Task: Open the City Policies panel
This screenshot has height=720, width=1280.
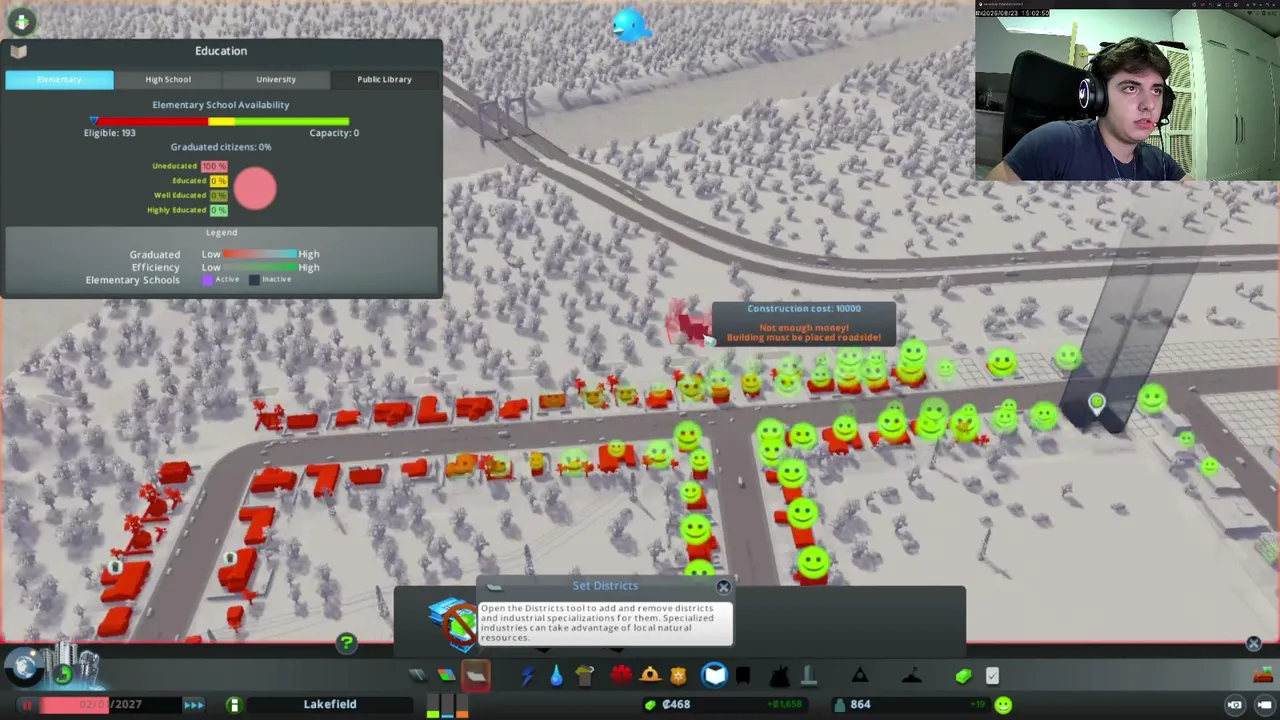Action: point(992,676)
